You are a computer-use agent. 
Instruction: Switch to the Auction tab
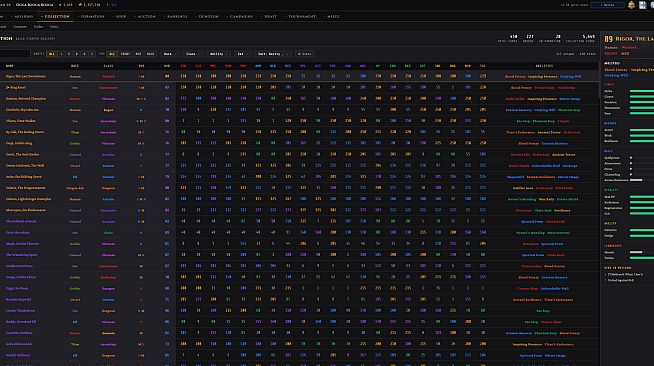[145, 17]
